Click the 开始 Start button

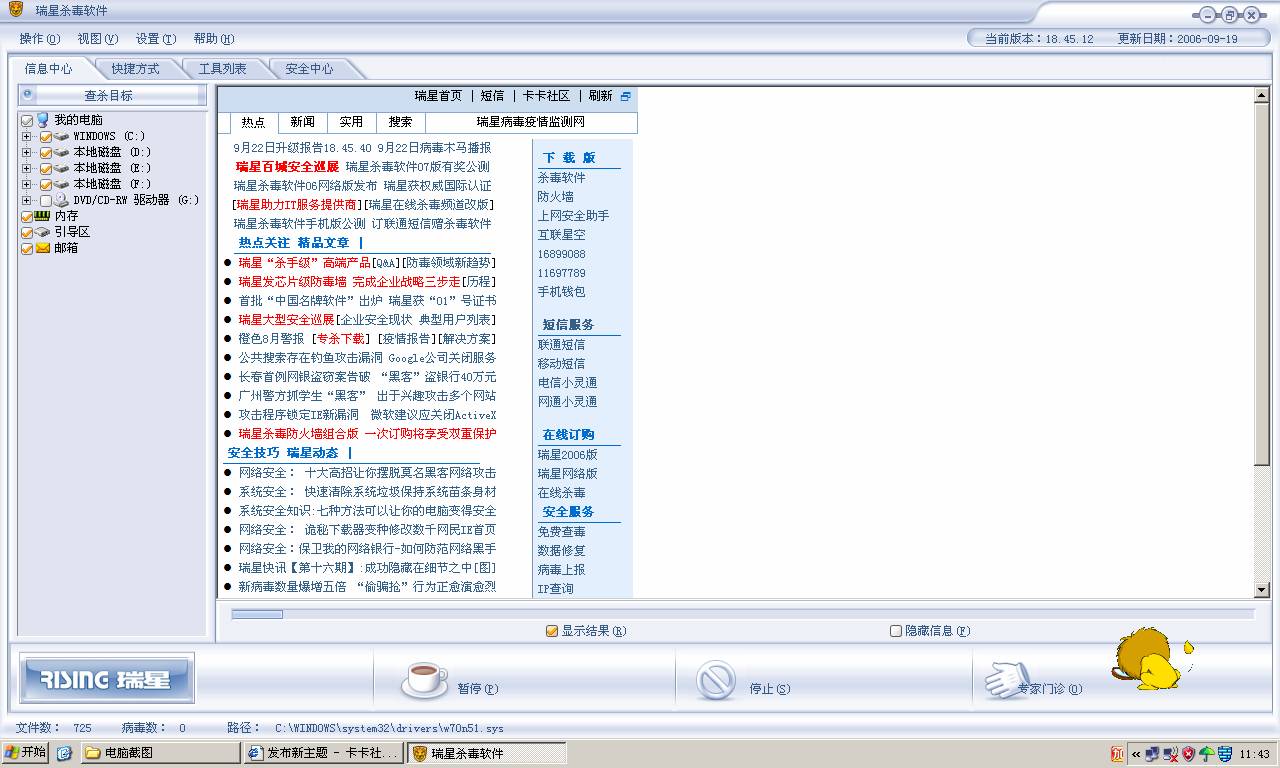(x=26, y=753)
